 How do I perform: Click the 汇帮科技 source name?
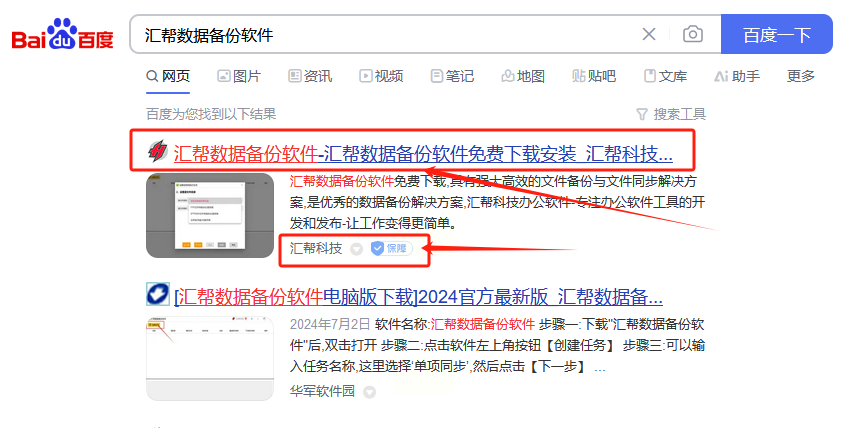coord(316,248)
